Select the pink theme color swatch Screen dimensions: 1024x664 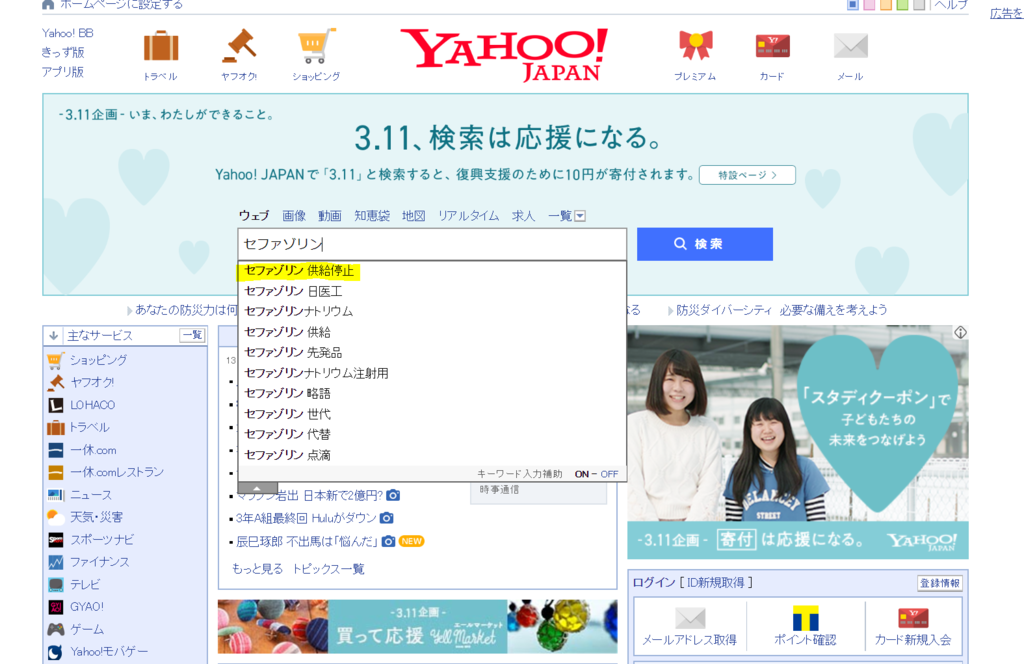[x=869, y=5]
